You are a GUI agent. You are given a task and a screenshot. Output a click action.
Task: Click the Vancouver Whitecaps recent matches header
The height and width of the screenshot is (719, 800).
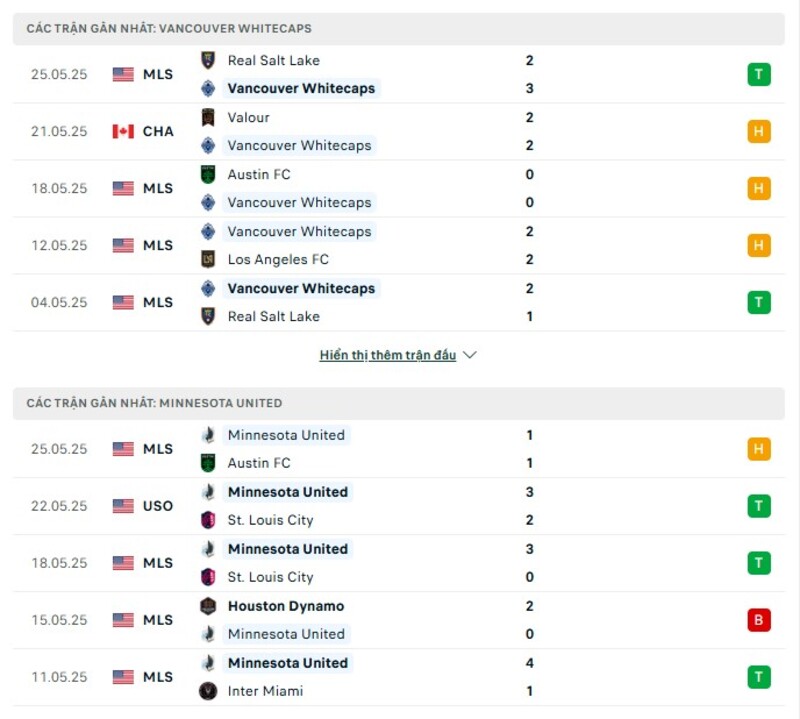pyautogui.click(x=169, y=29)
